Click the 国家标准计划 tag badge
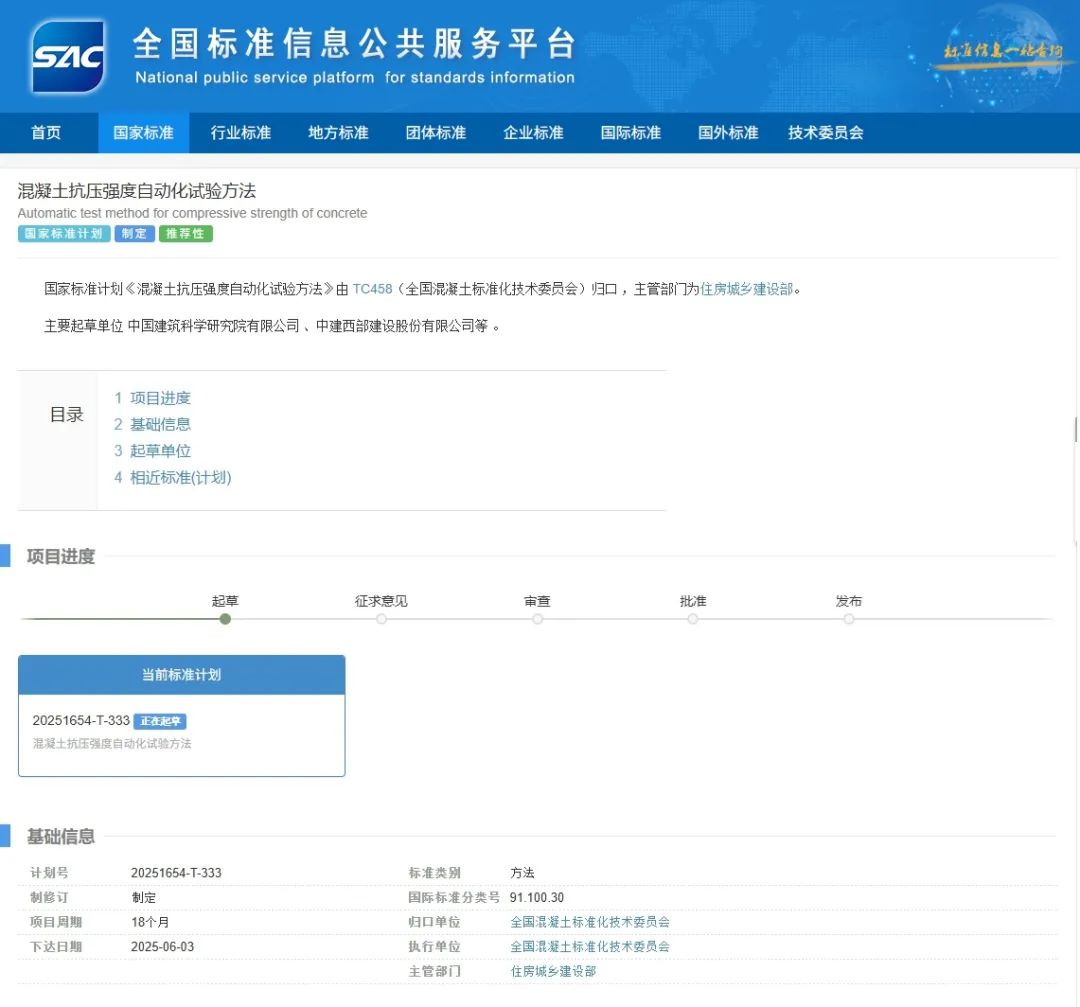Viewport: 1080px width, 1007px height. [64, 234]
